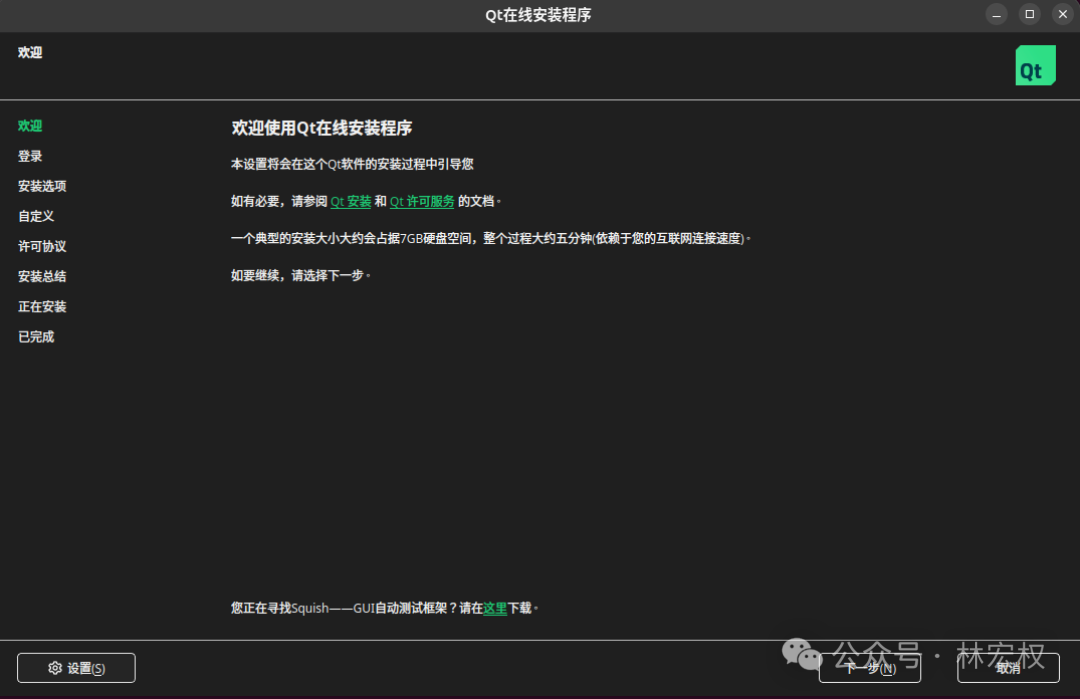Select the 许可协议 step in sidebar
Screen dimensions: 1080x699
(42, 247)
